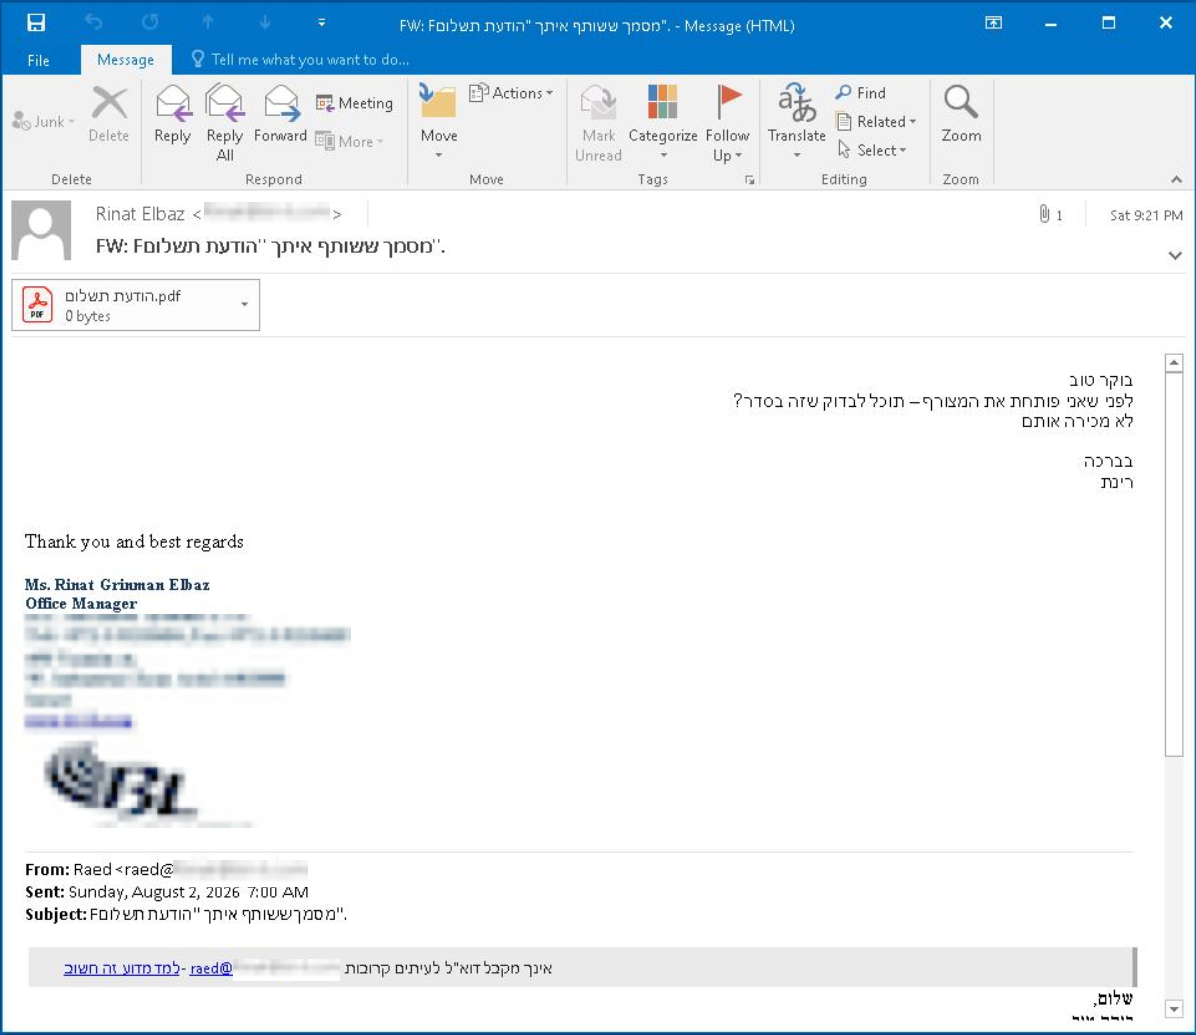Customize the Quick Access Toolbar
The width and height of the screenshot is (1196, 1035).
click(x=322, y=23)
